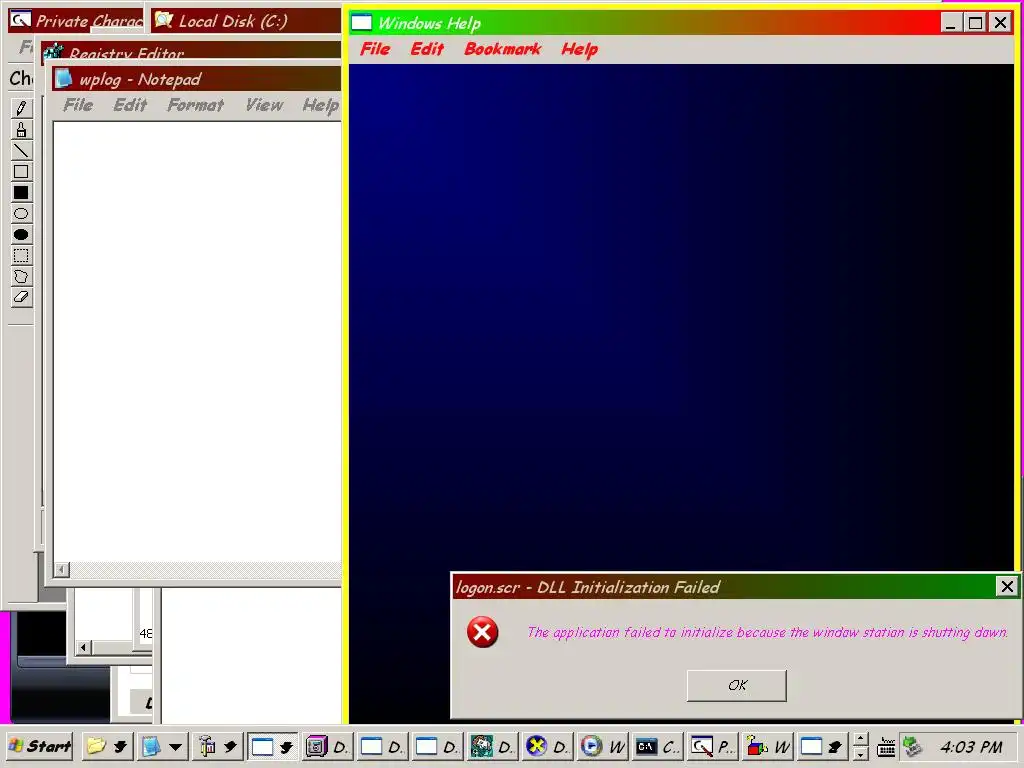Click the red error icon in the dialog

(483, 632)
